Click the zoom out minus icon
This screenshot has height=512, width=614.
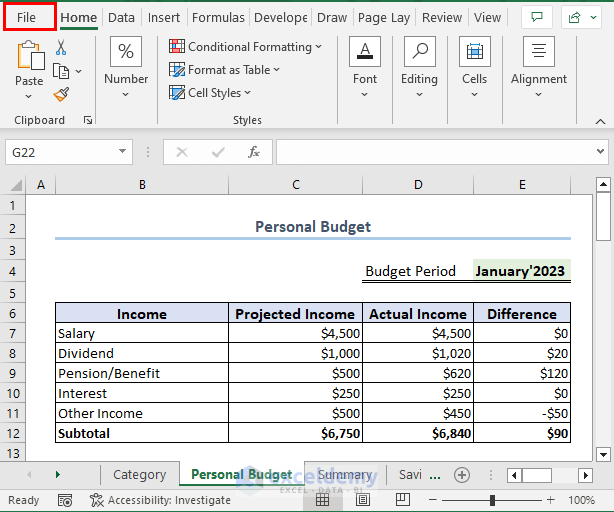pyautogui.click(x=433, y=500)
